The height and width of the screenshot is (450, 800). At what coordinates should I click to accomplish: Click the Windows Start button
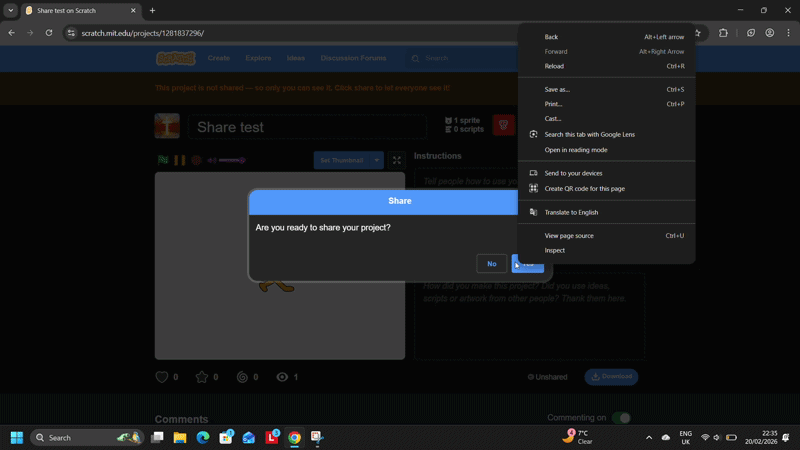(17, 437)
